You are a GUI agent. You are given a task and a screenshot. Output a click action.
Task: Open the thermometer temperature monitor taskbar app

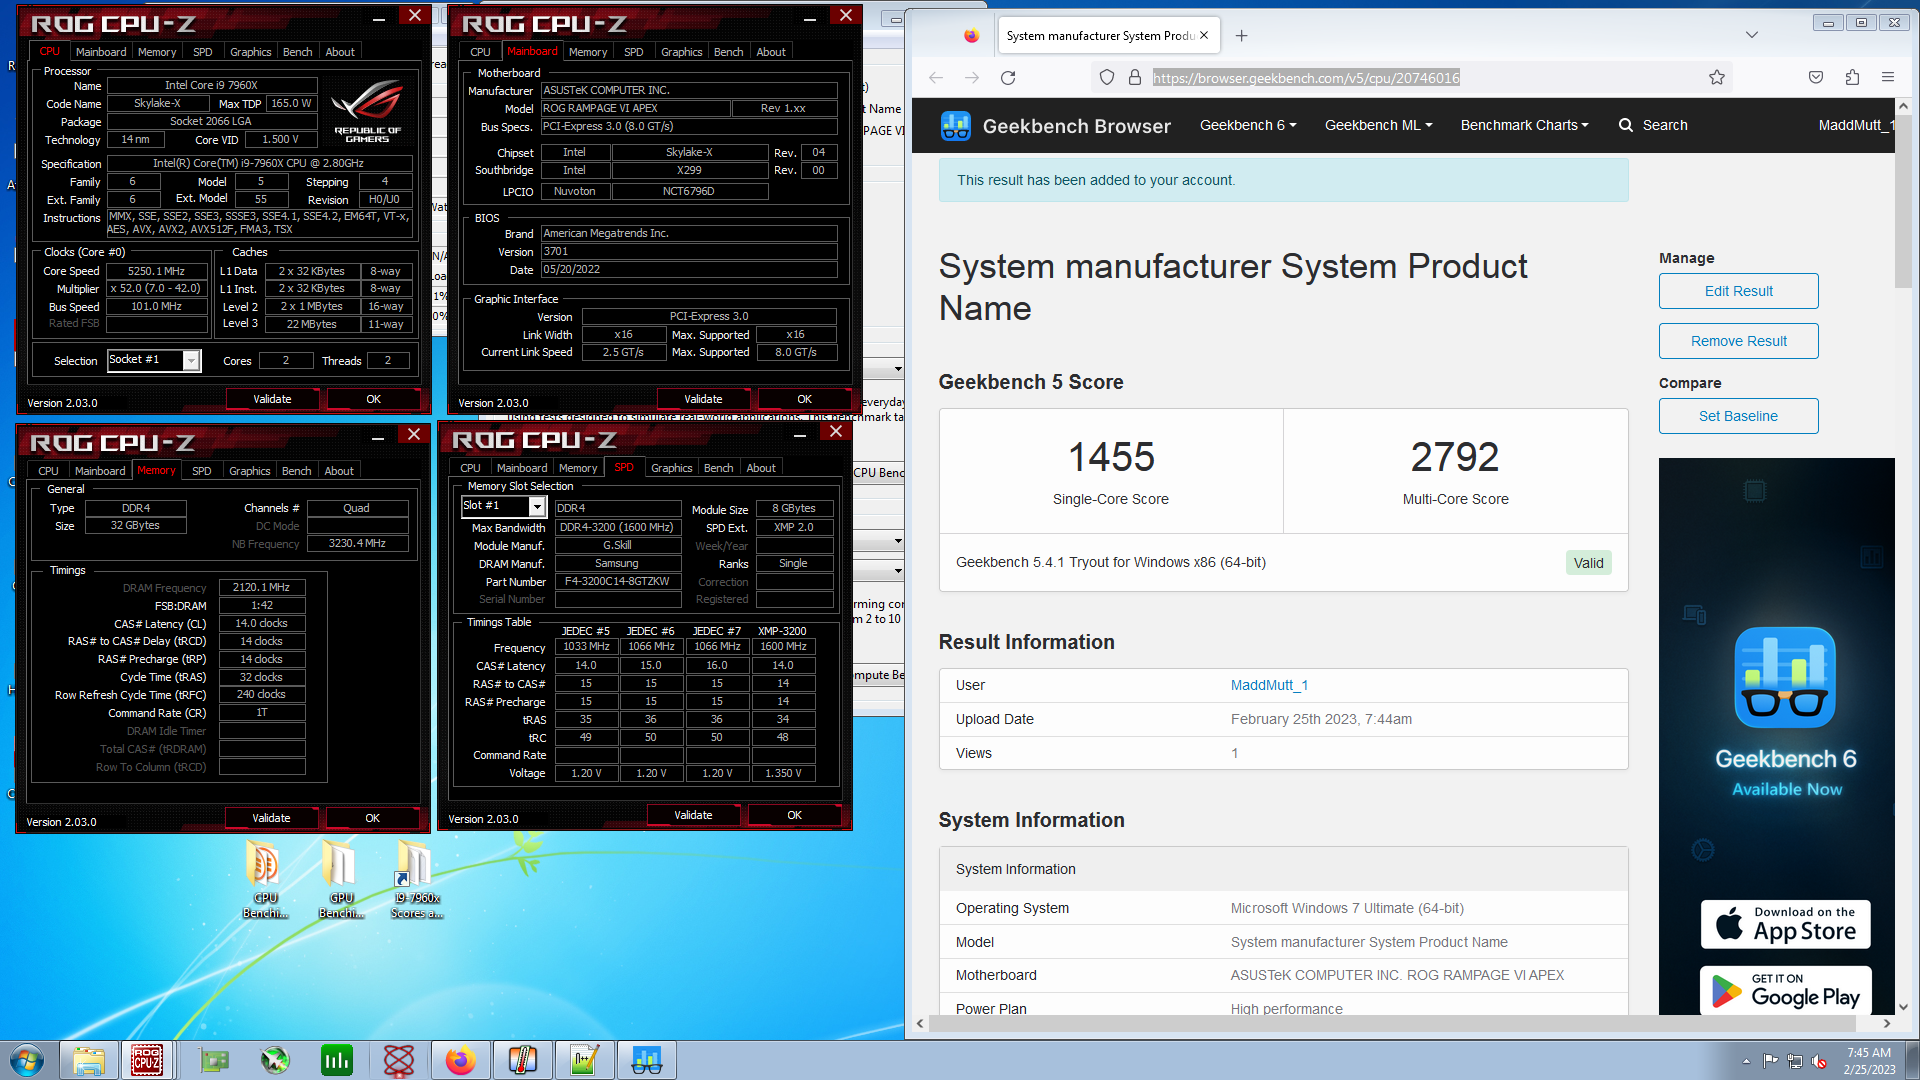point(522,1060)
